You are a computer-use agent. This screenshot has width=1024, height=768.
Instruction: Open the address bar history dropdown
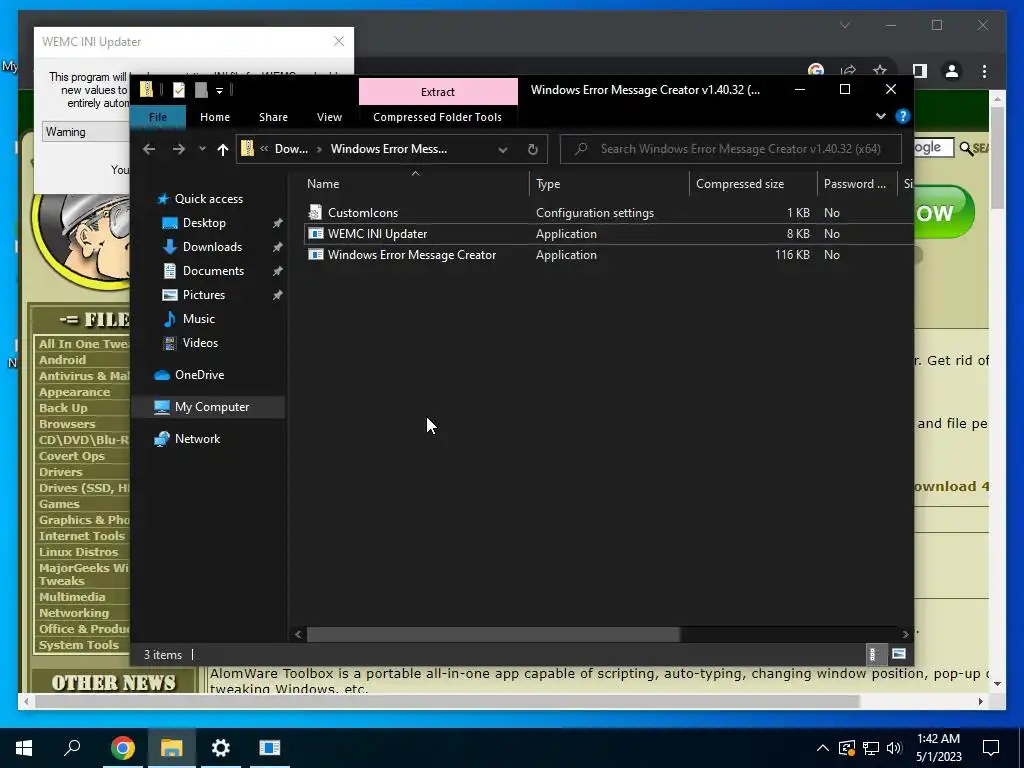pos(503,149)
